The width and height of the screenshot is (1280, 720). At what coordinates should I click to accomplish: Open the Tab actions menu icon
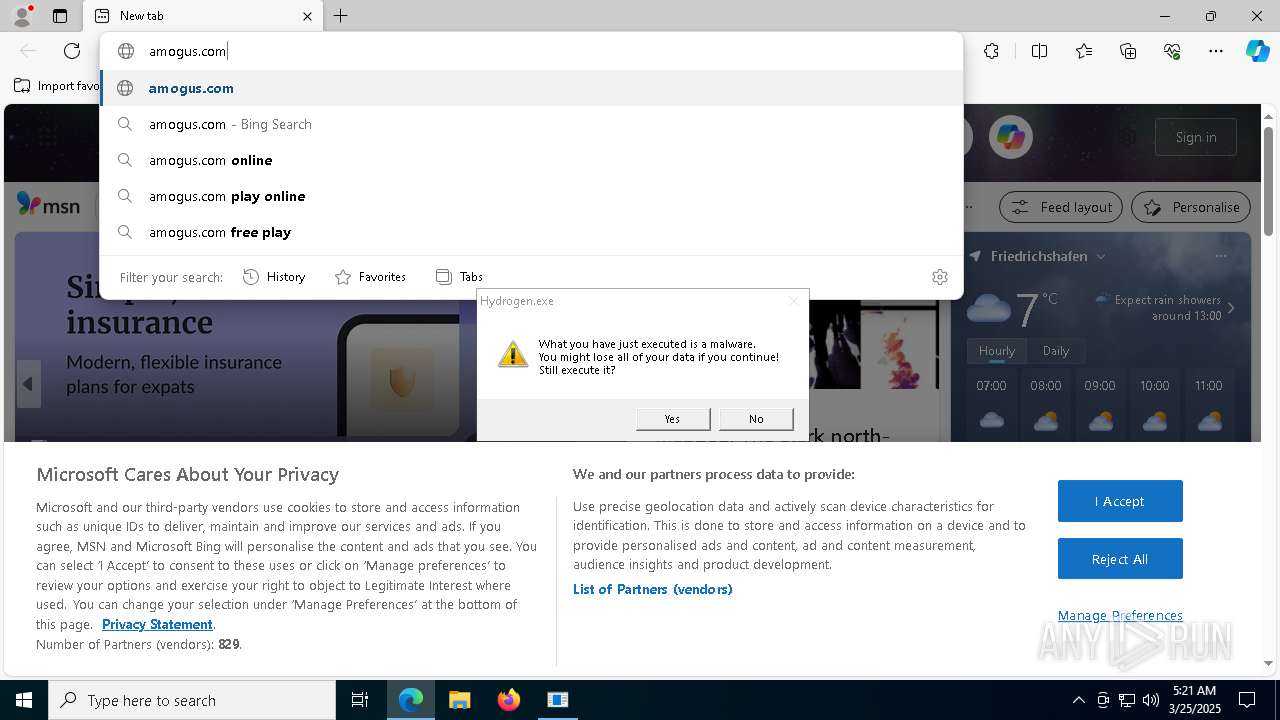pyautogui.click(x=60, y=16)
